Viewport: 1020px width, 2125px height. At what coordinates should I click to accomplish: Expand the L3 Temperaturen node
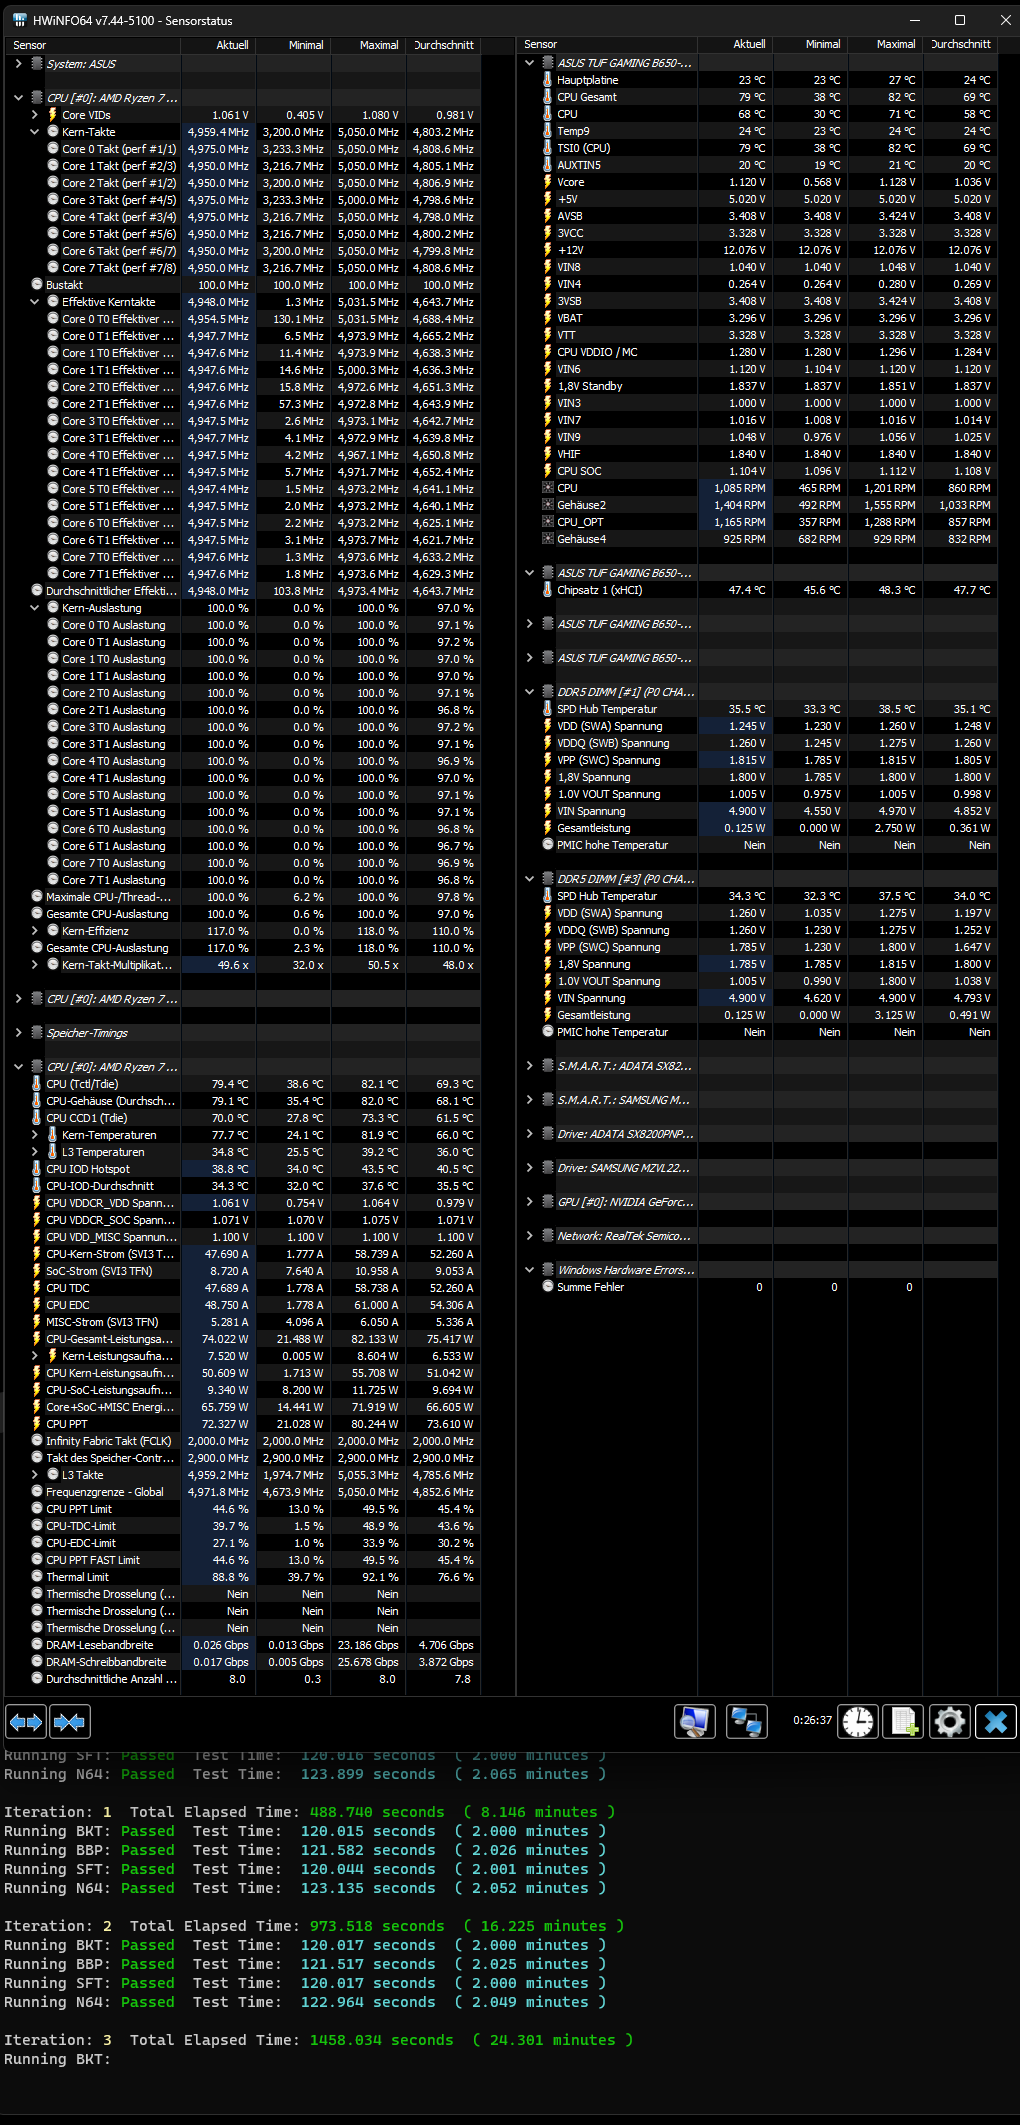coord(35,1152)
